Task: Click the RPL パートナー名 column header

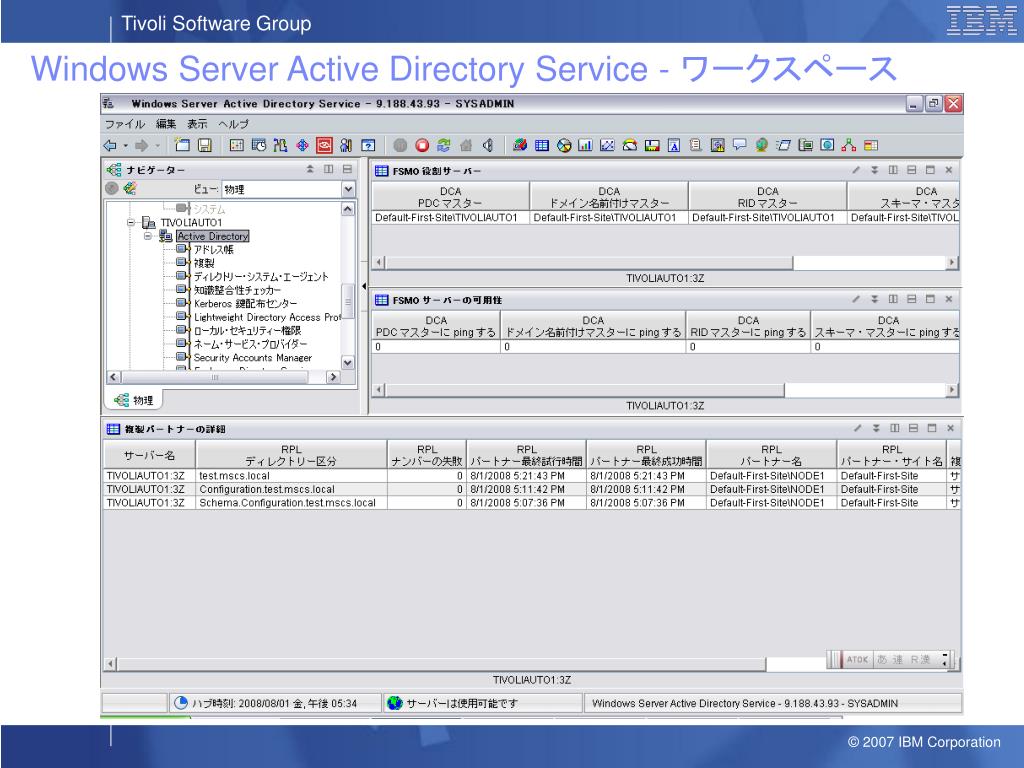Action: (771, 455)
